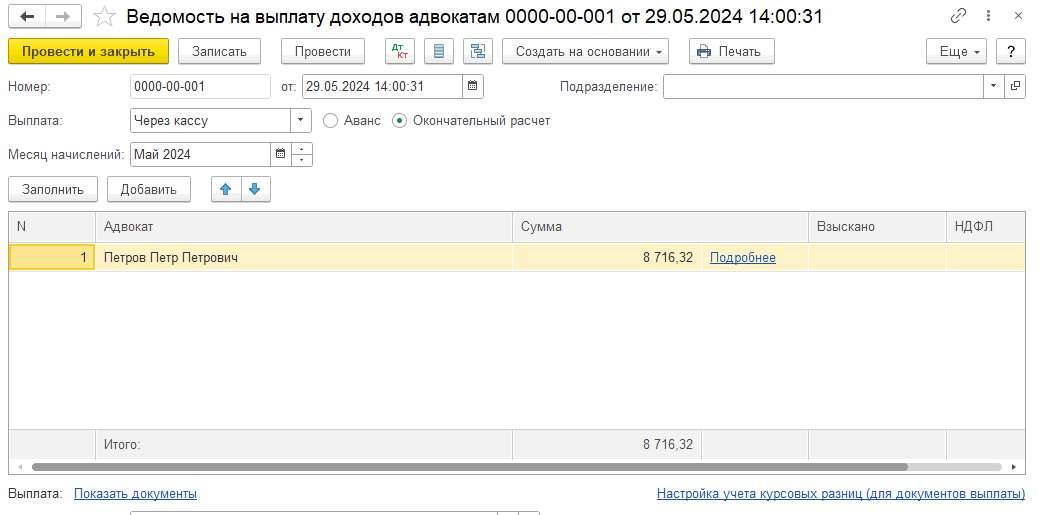This screenshot has width=1039, height=515.
Task: Show Дт/Кт accounting entries icon
Action: (400, 52)
